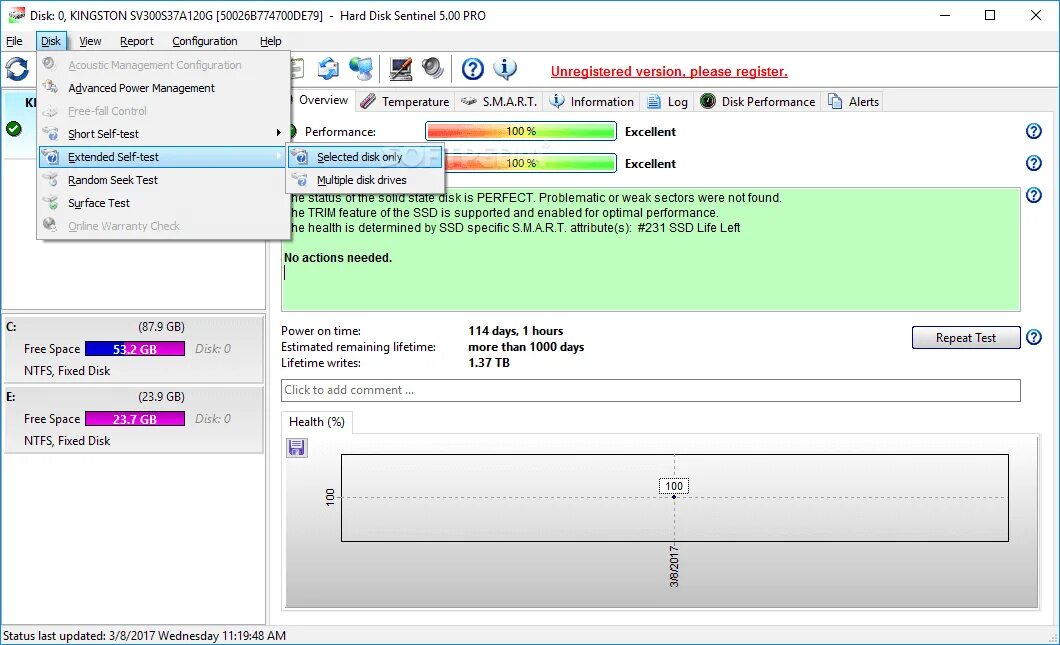Switch to the Log tab
The width and height of the screenshot is (1060, 645).
pyautogui.click(x=667, y=101)
